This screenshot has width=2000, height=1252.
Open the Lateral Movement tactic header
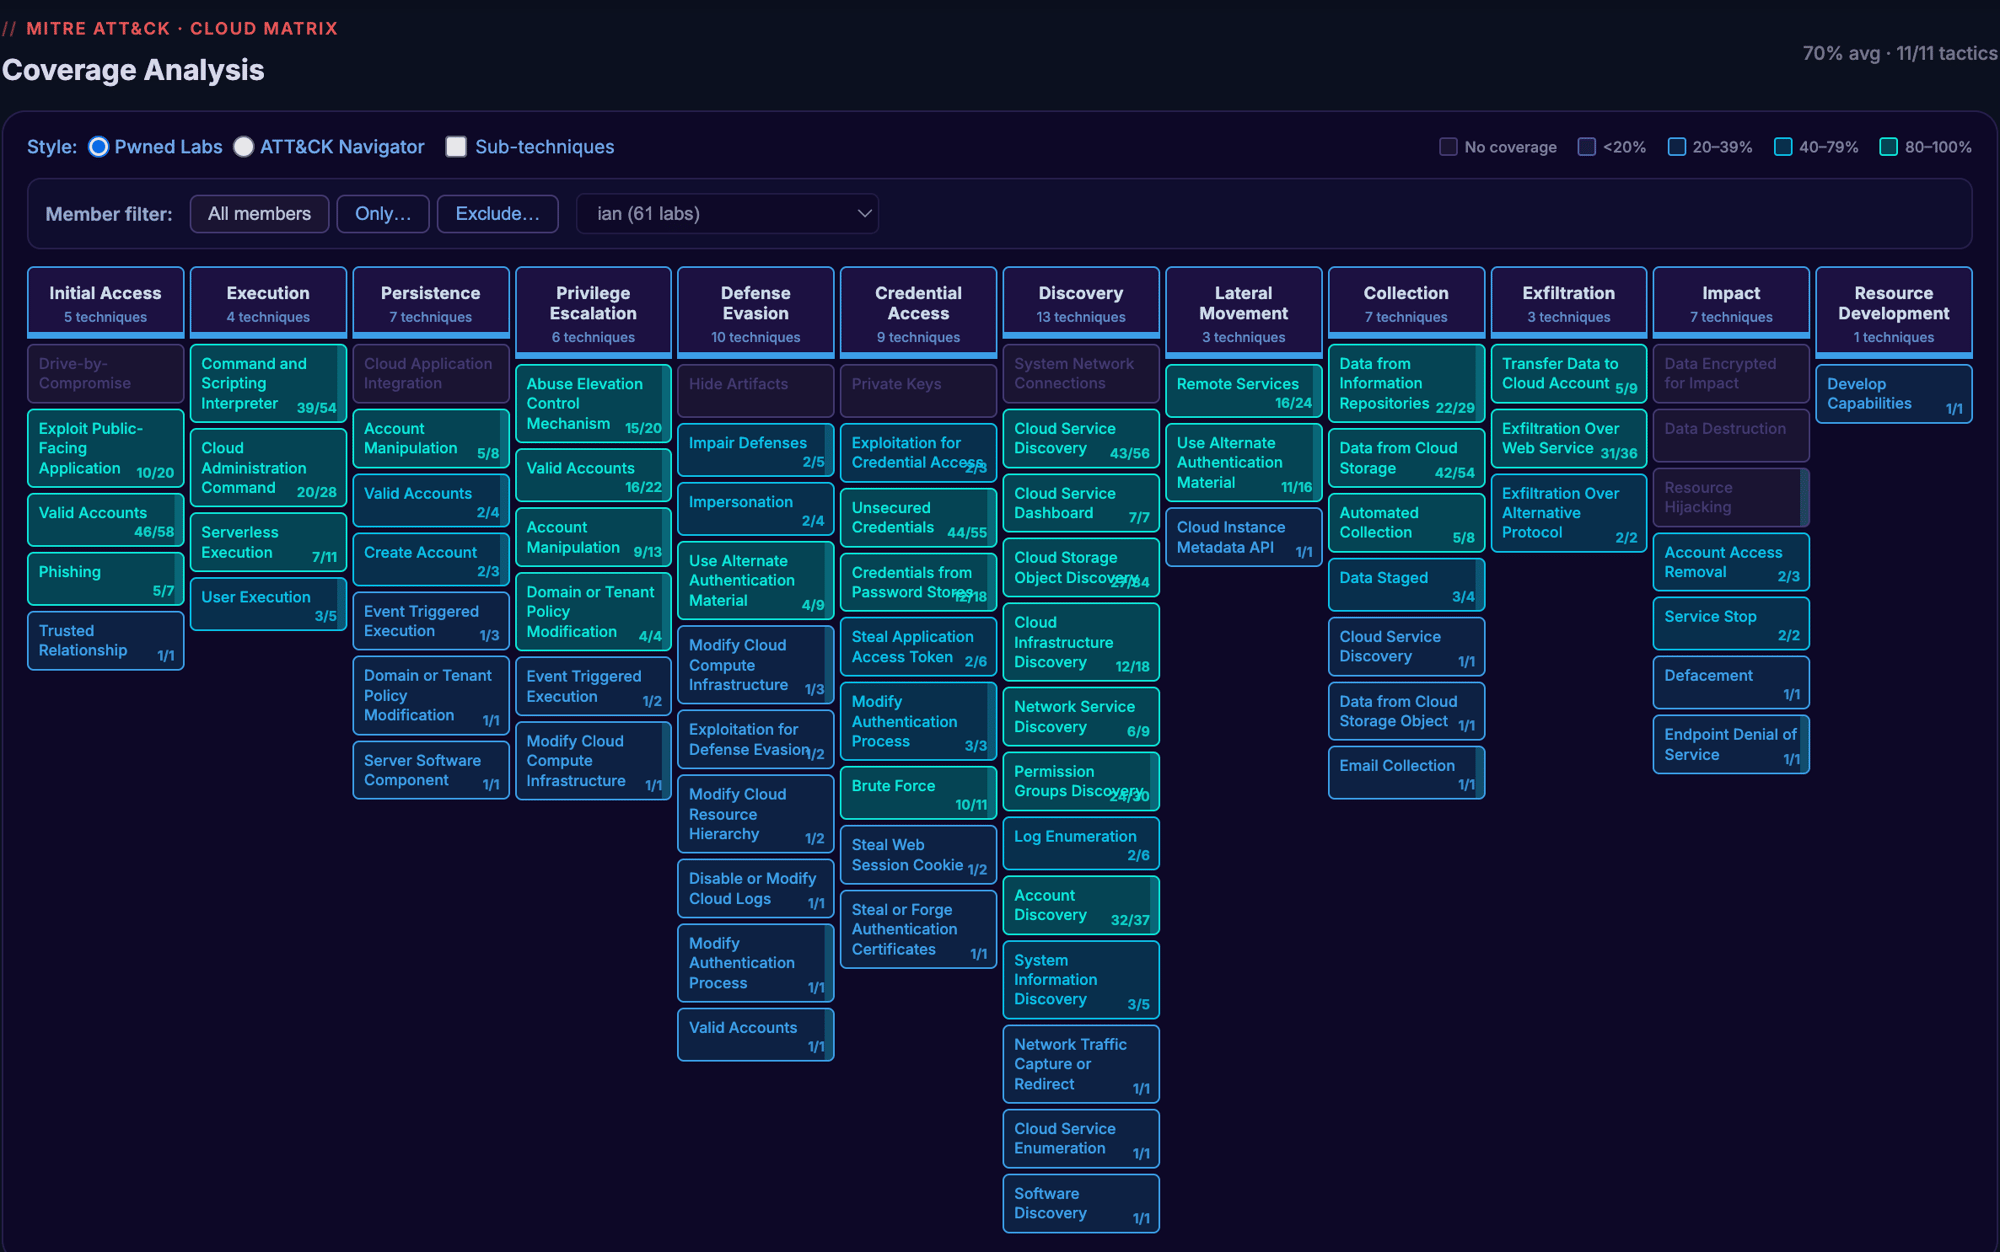1244,312
